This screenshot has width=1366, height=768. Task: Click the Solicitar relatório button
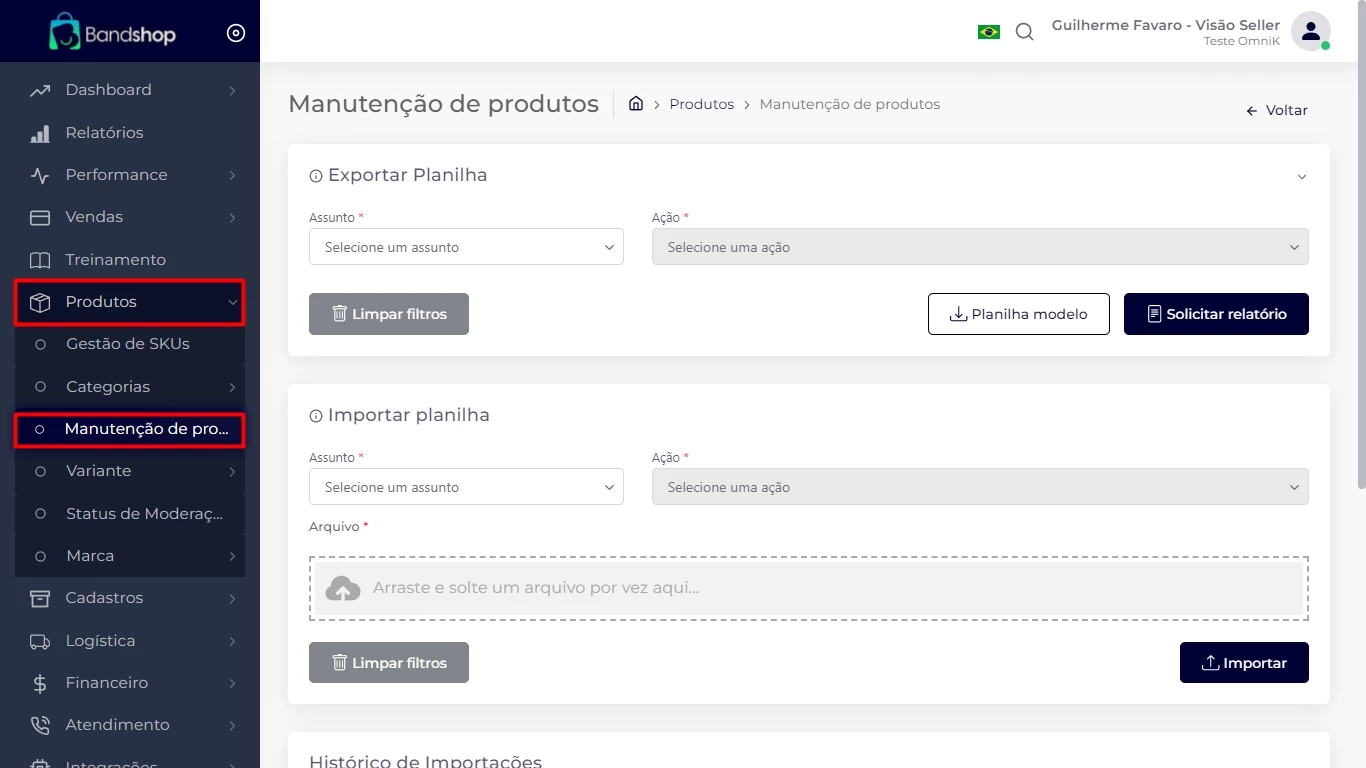tap(1216, 314)
